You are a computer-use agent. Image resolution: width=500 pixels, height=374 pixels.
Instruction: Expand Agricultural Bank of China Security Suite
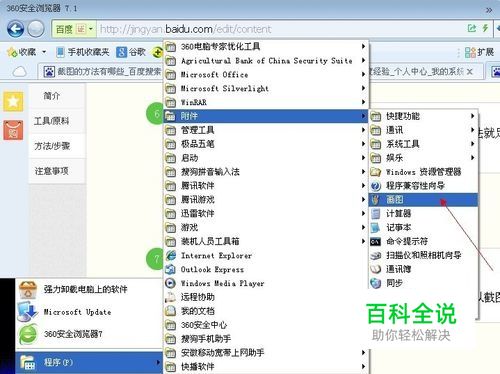coord(266,60)
